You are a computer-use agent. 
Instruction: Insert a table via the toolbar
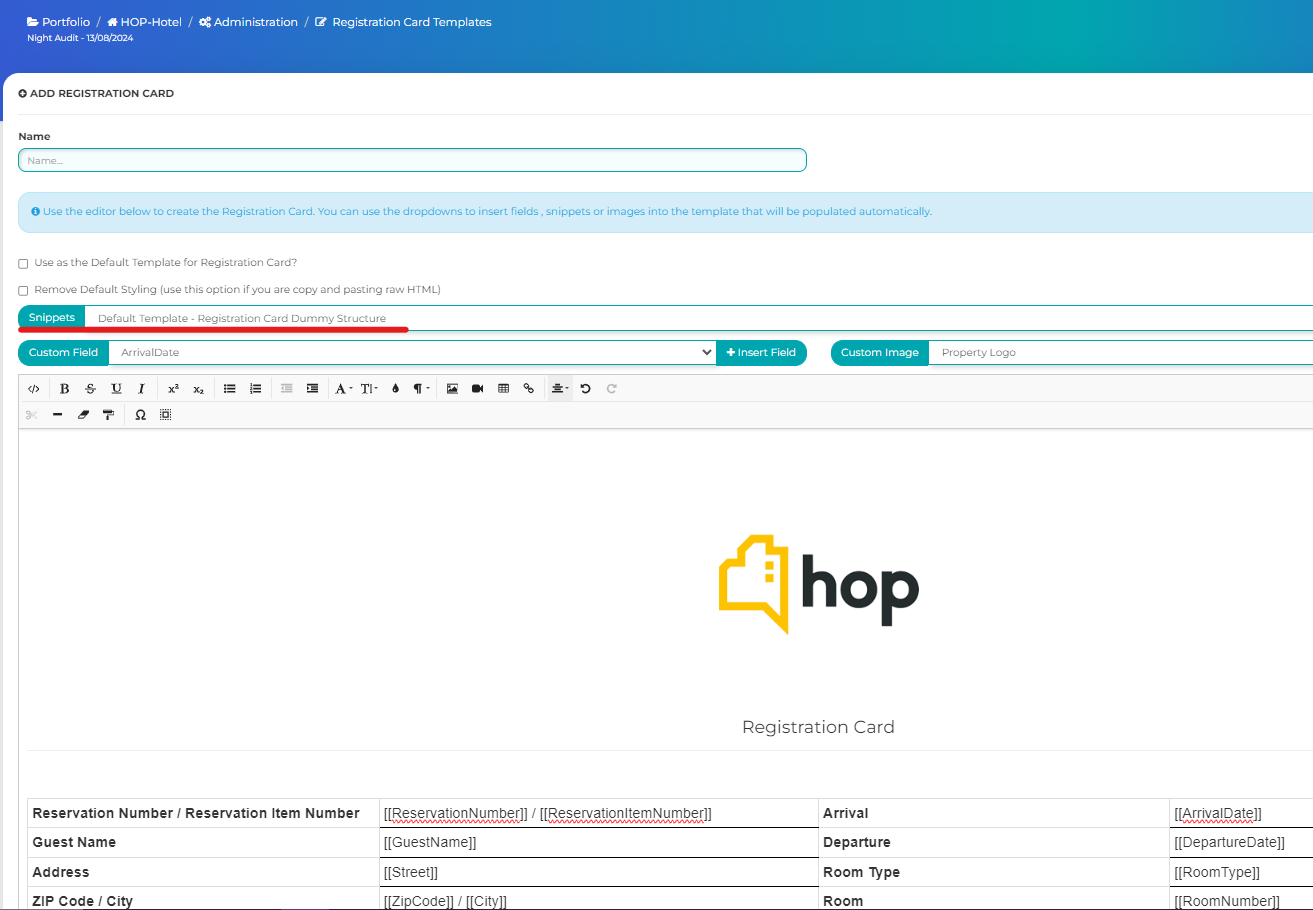pyautogui.click(x=503, y=388)
